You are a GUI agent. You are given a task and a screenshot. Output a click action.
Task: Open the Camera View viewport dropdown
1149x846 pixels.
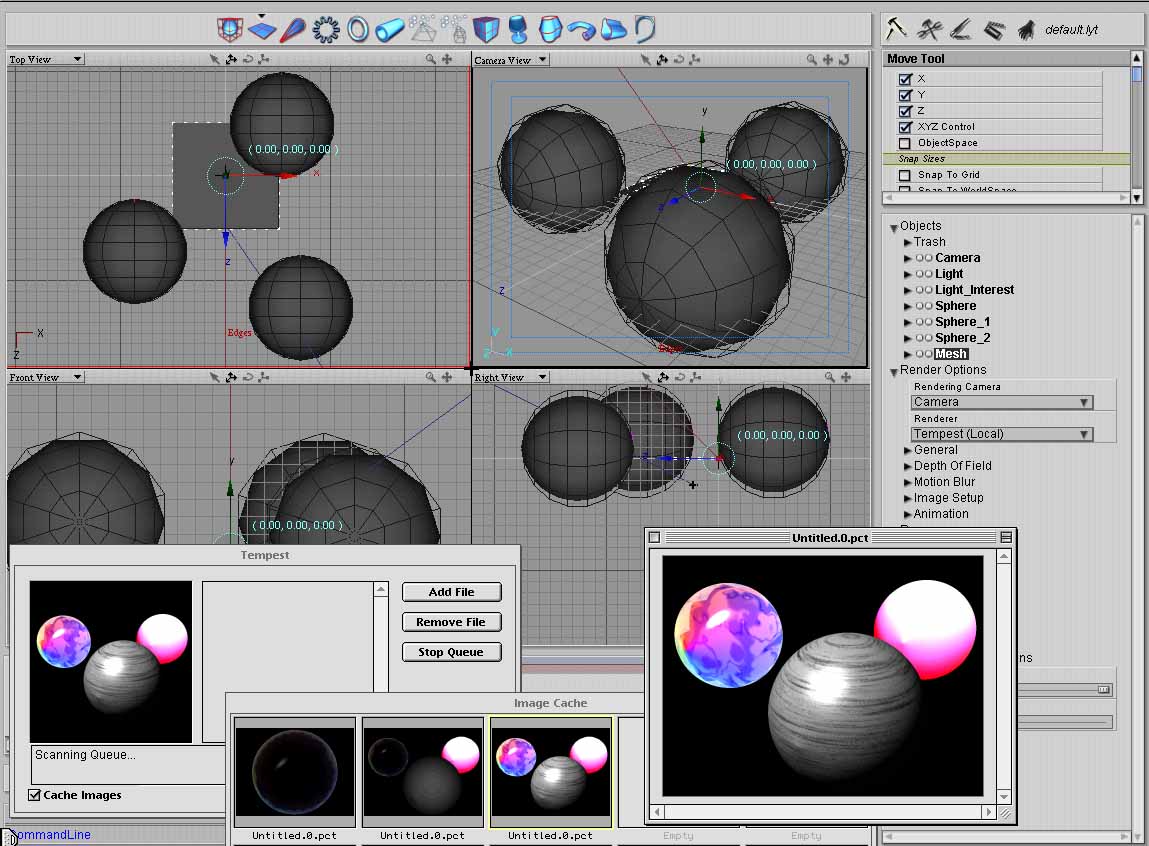tap(512, 60)
